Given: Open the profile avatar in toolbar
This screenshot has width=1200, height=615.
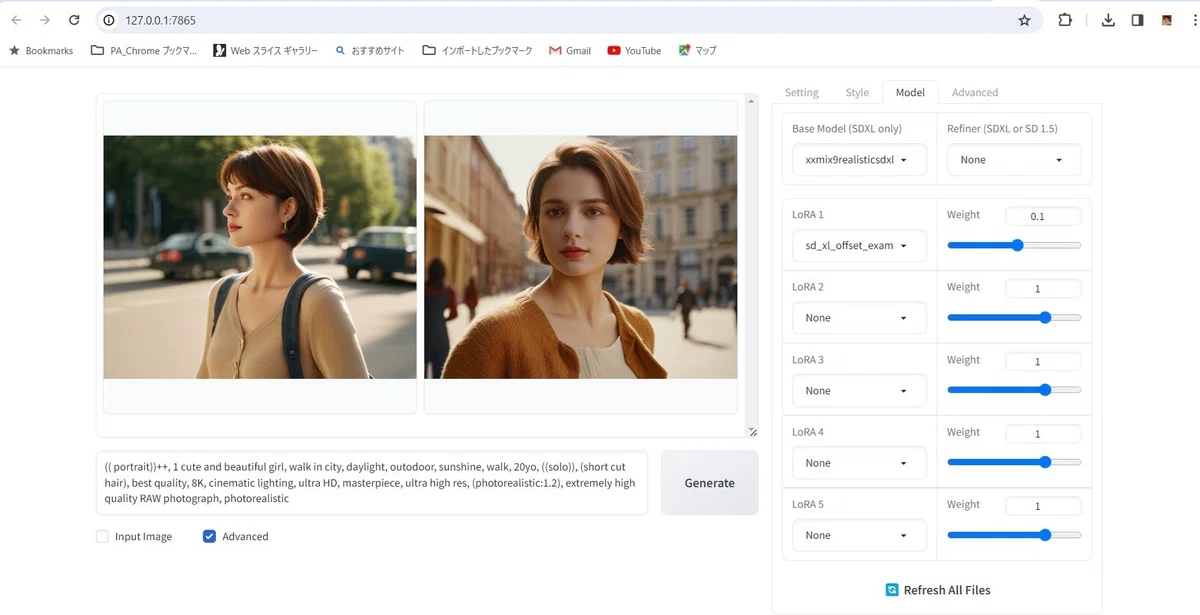Looking at the screenshot, I should click(x=1167, y=20).
